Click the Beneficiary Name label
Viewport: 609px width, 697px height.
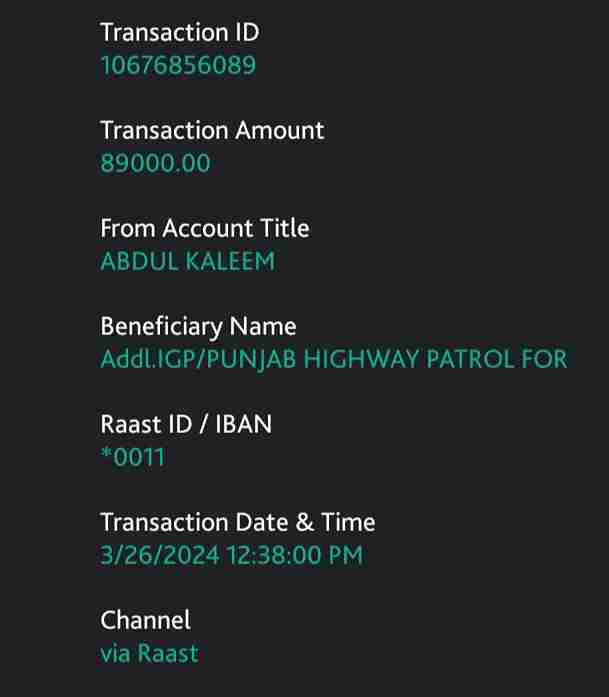click(x=198, y=326)
